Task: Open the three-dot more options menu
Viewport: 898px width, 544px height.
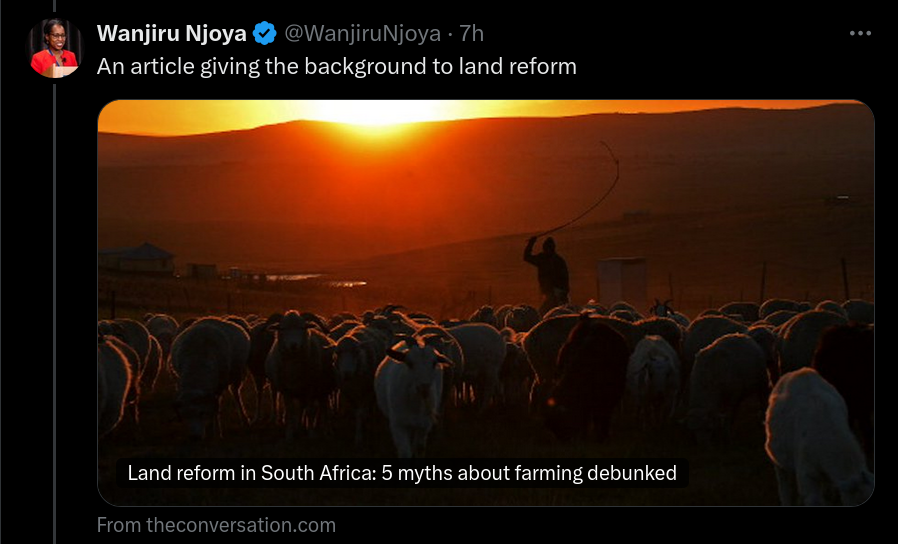Action: (x=860, y=34)
